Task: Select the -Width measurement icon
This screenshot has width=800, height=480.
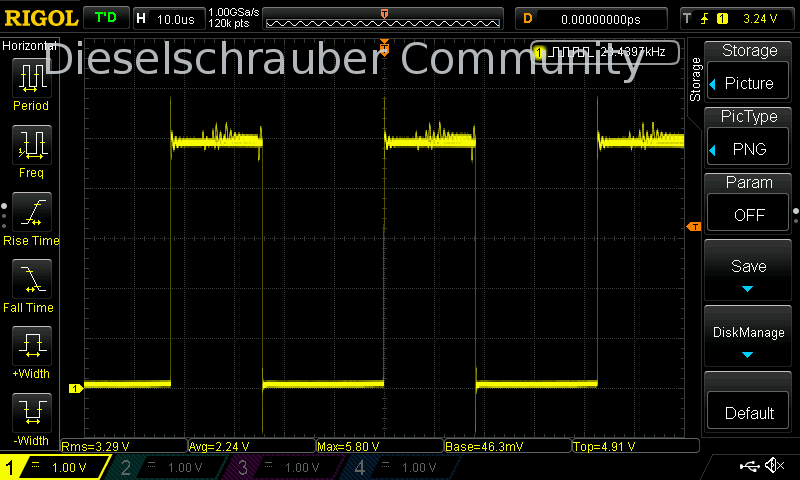Action: [32, 412]
